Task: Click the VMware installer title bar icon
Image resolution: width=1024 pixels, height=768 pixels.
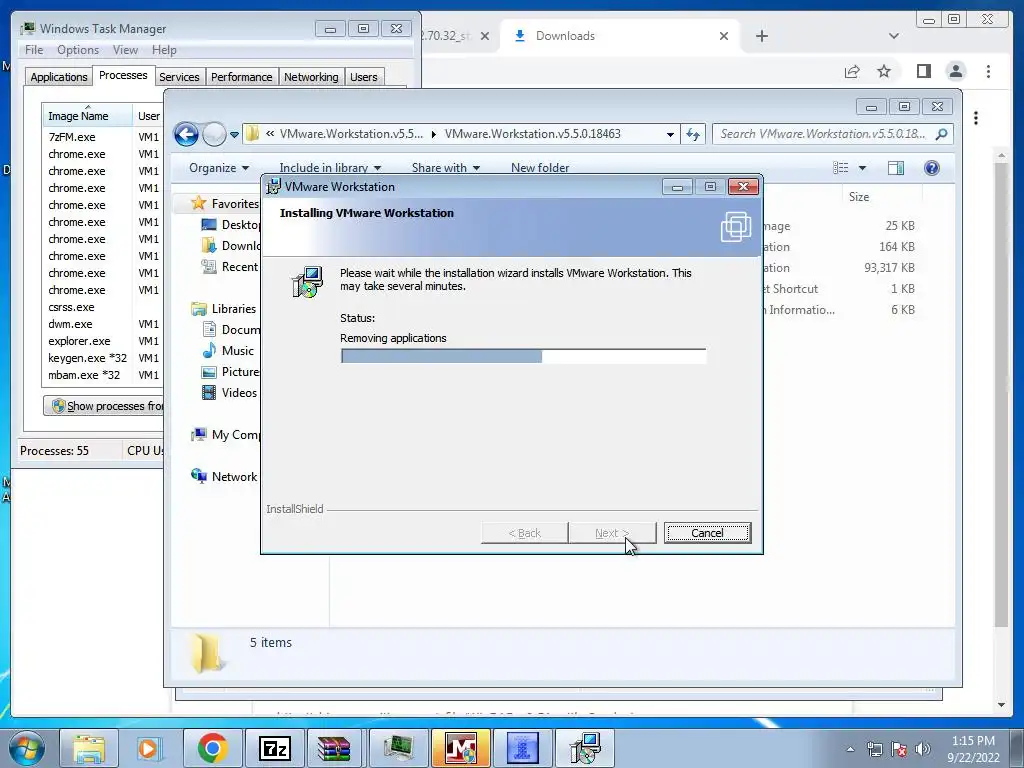Action: pos(274,187)
